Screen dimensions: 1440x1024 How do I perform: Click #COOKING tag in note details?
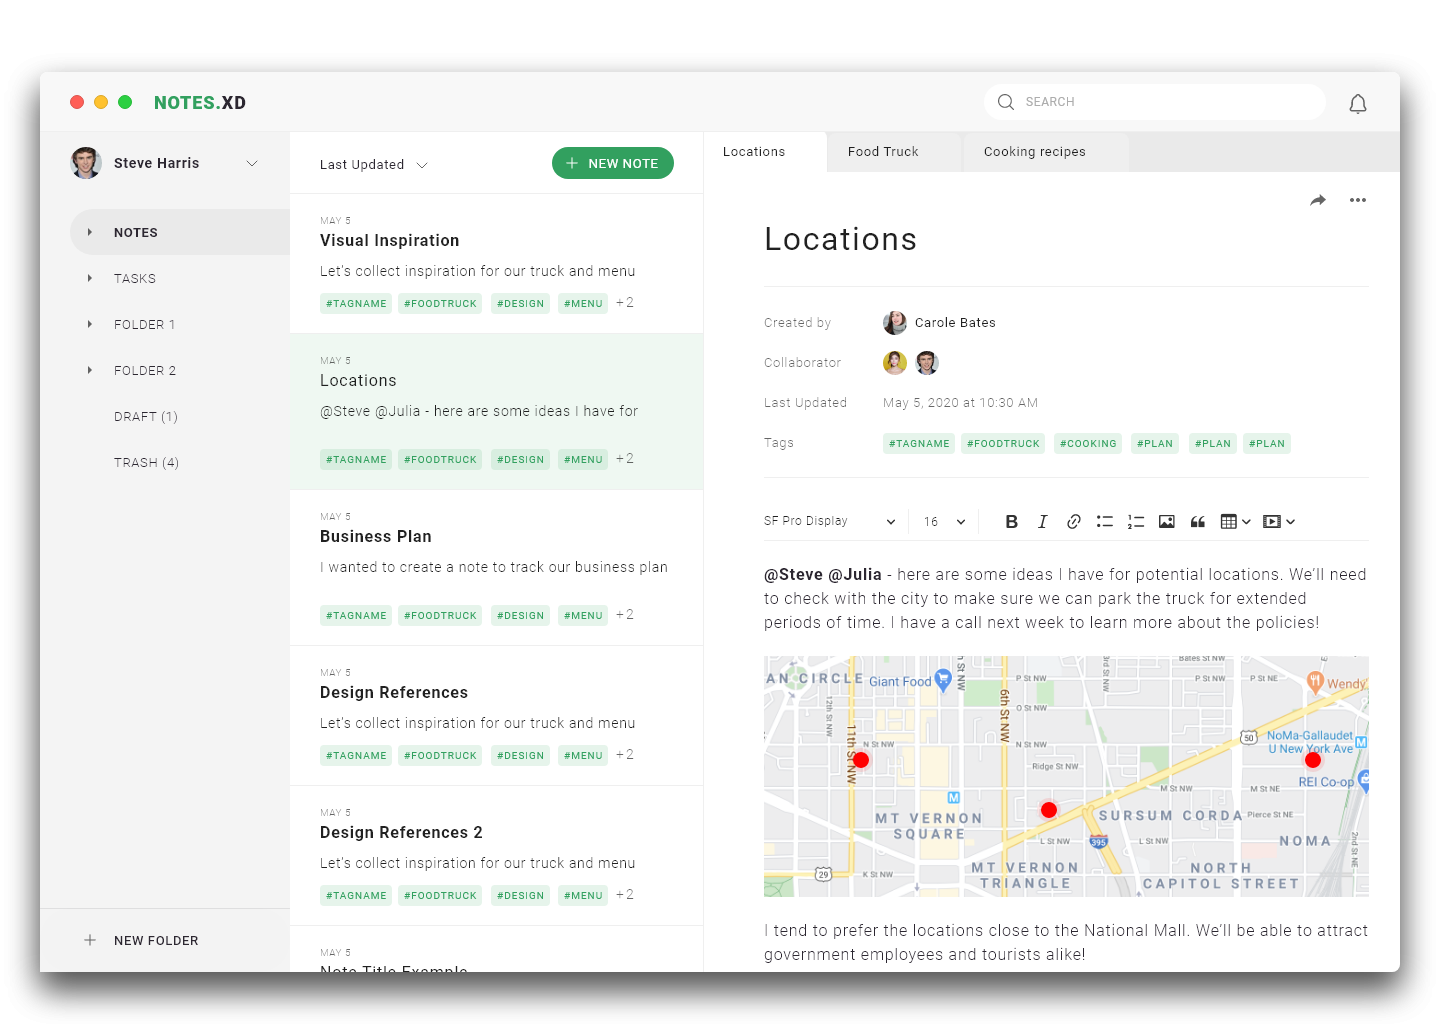[x=1088, y=443]
